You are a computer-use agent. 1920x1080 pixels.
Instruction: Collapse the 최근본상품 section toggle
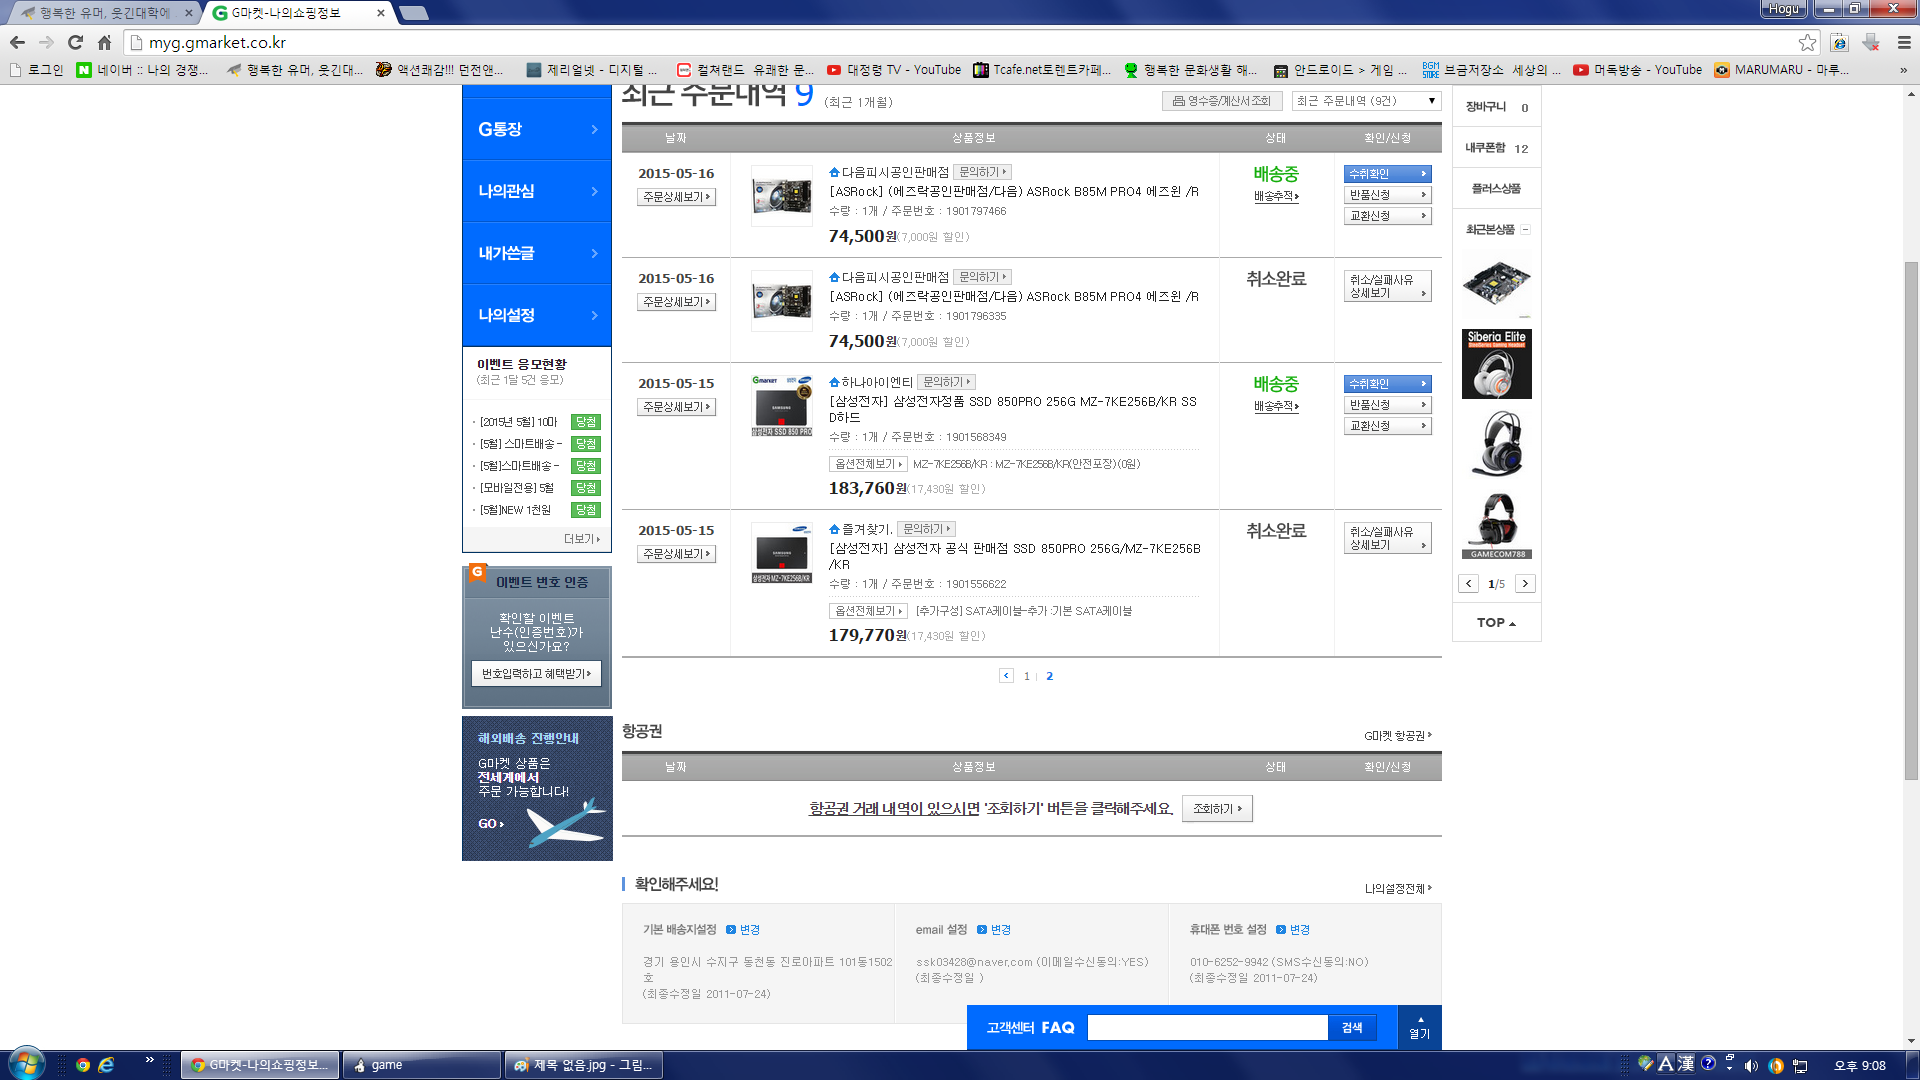point(1525,230)
